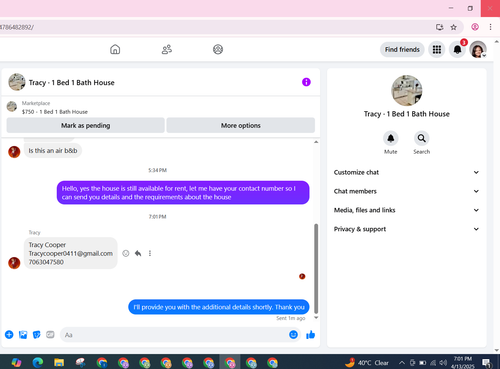
Task: Open Marketplace $750 listing link
Action: 55,112
